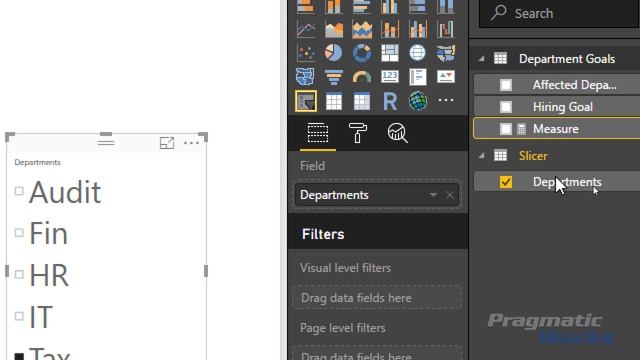
Task: Uncheck the Departments field checkbox
Action: [x=506, y=182]
